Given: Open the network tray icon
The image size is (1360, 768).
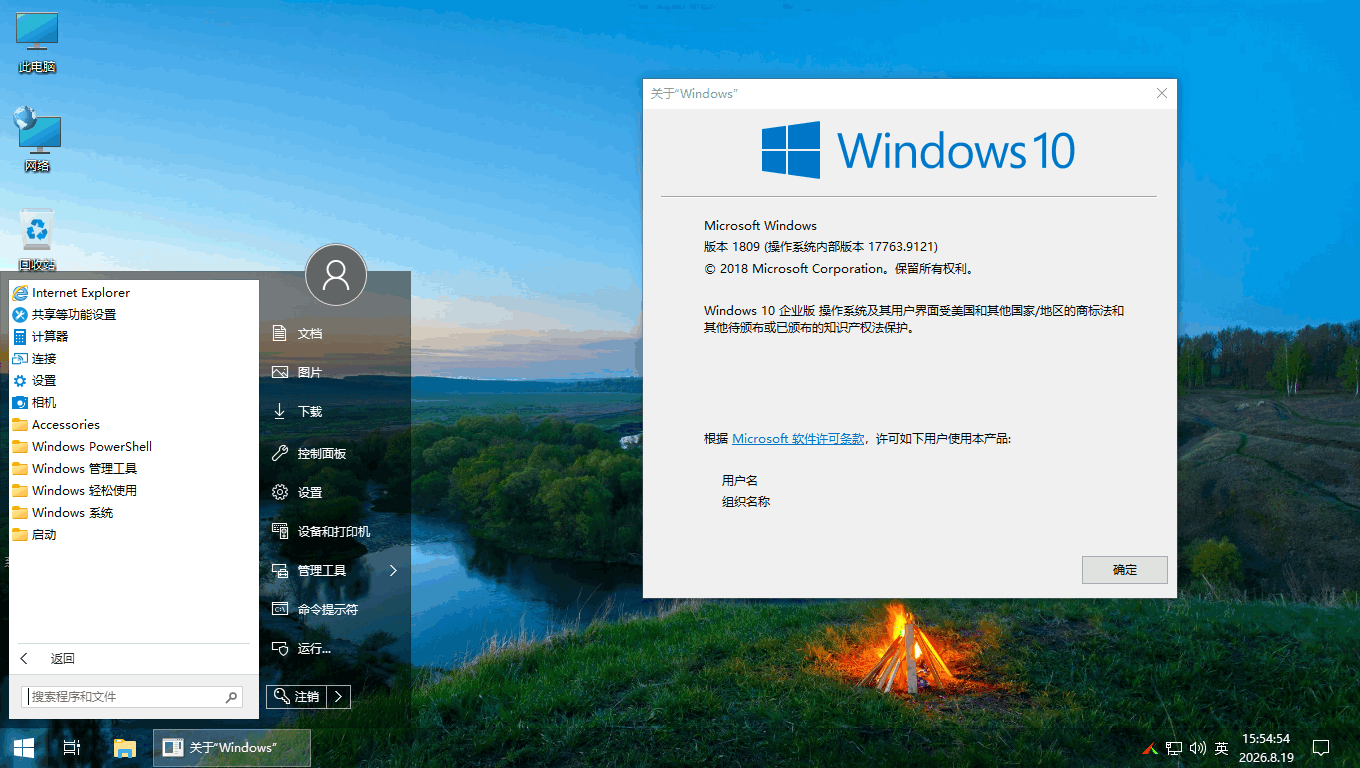Looking at the screenshot, I should tap(1173, 748).
